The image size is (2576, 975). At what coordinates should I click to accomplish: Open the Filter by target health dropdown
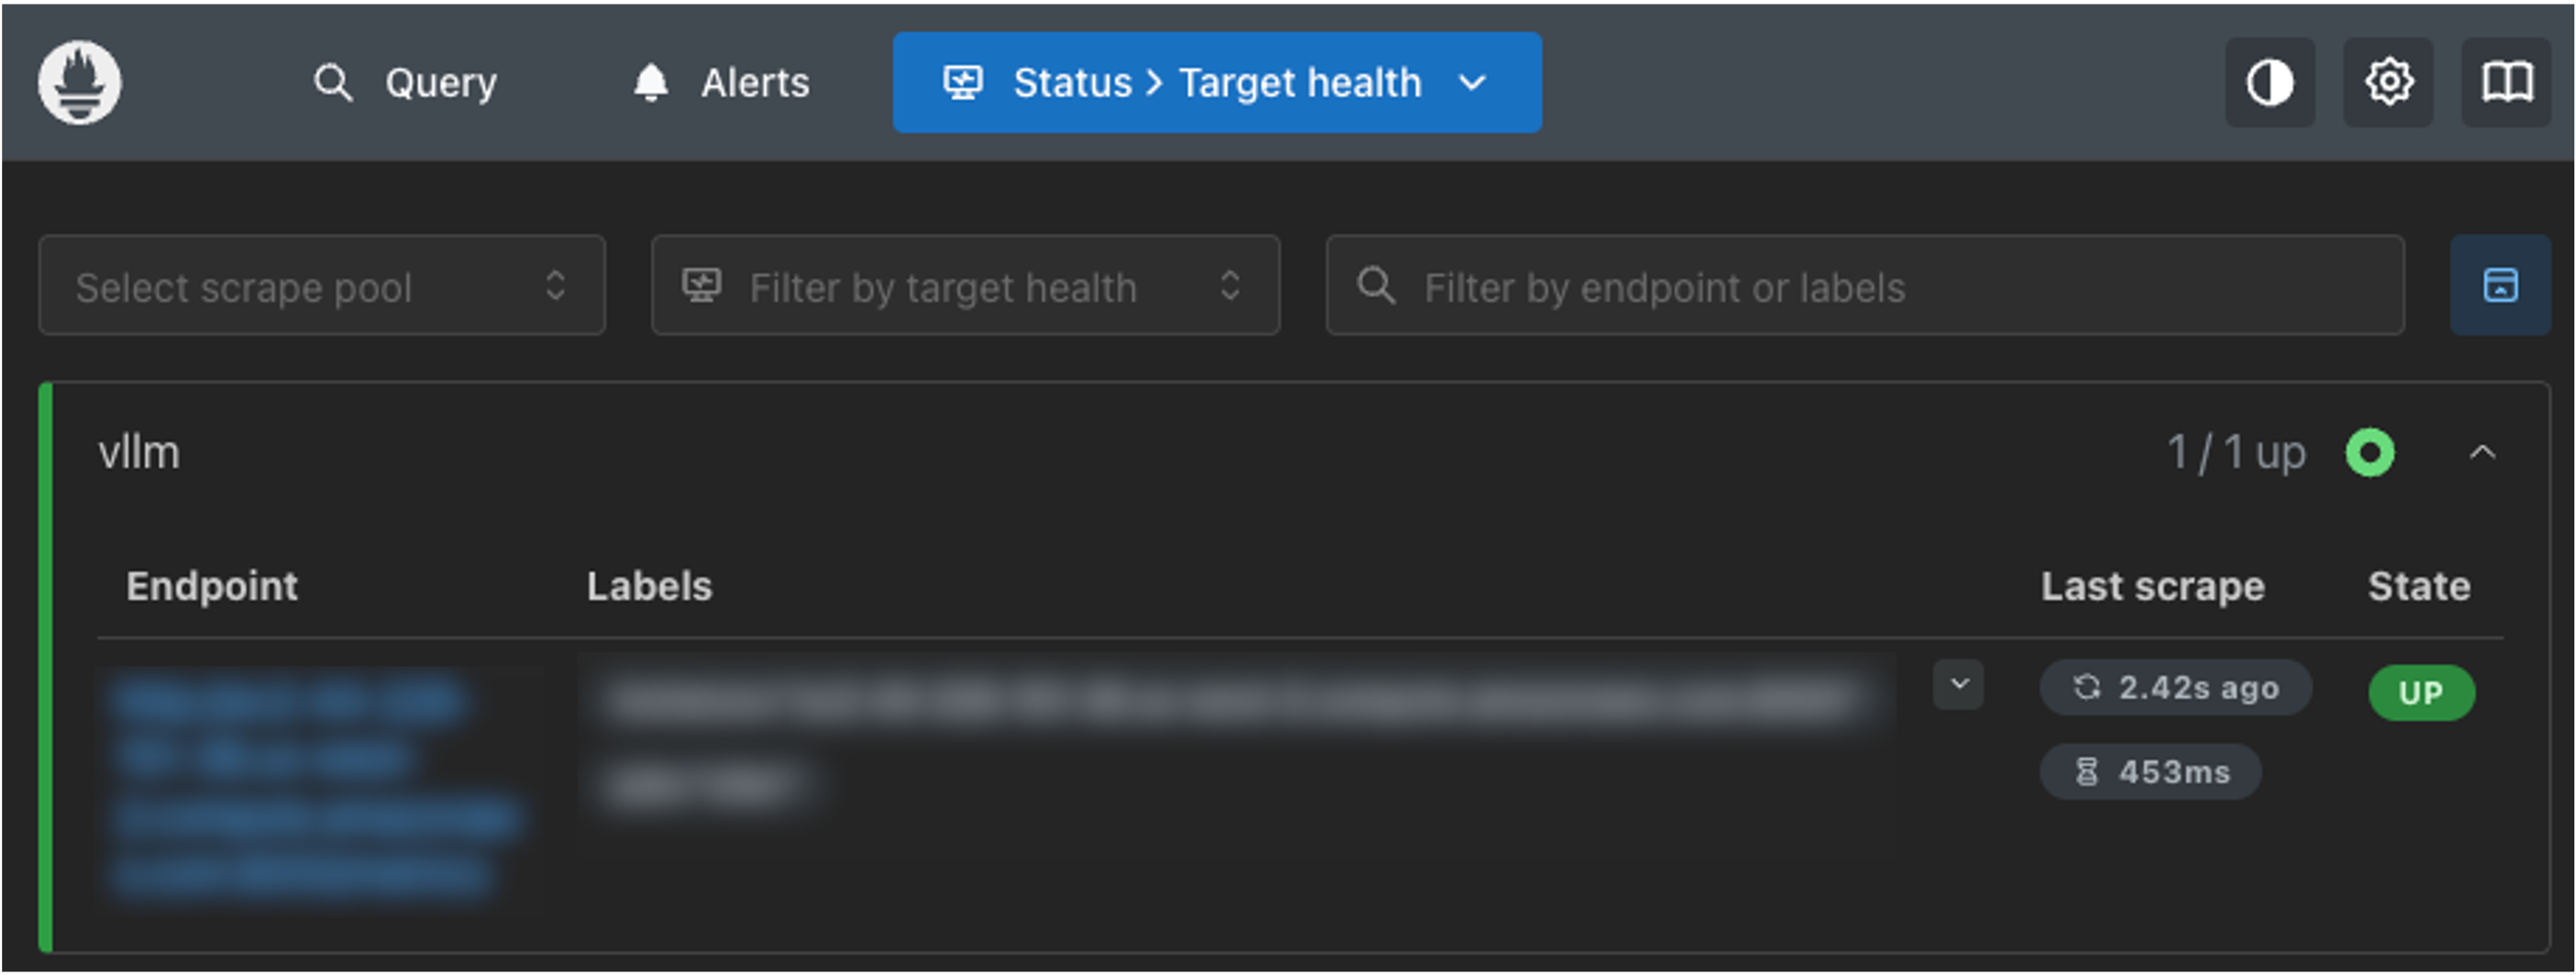click(965, 286)
